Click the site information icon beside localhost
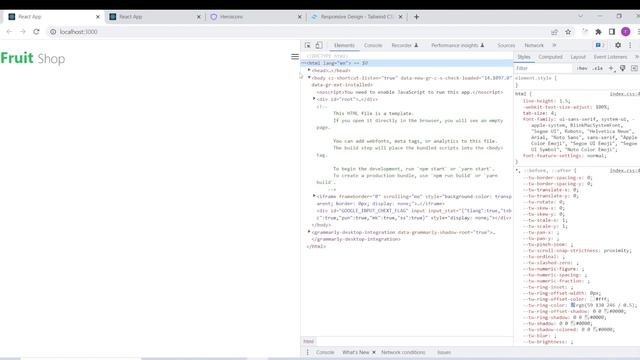640x360 pixels. 53,31
